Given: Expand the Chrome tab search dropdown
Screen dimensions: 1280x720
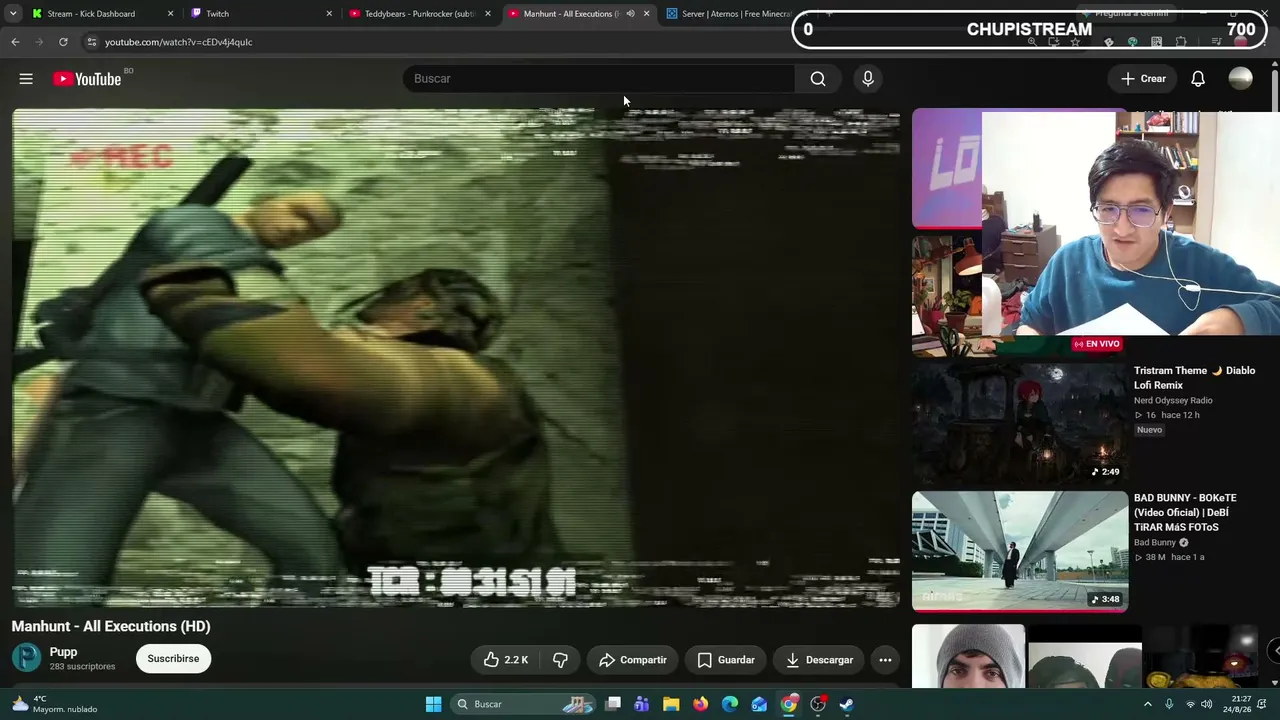Looking at the screenshot, I should click(13, 14).
